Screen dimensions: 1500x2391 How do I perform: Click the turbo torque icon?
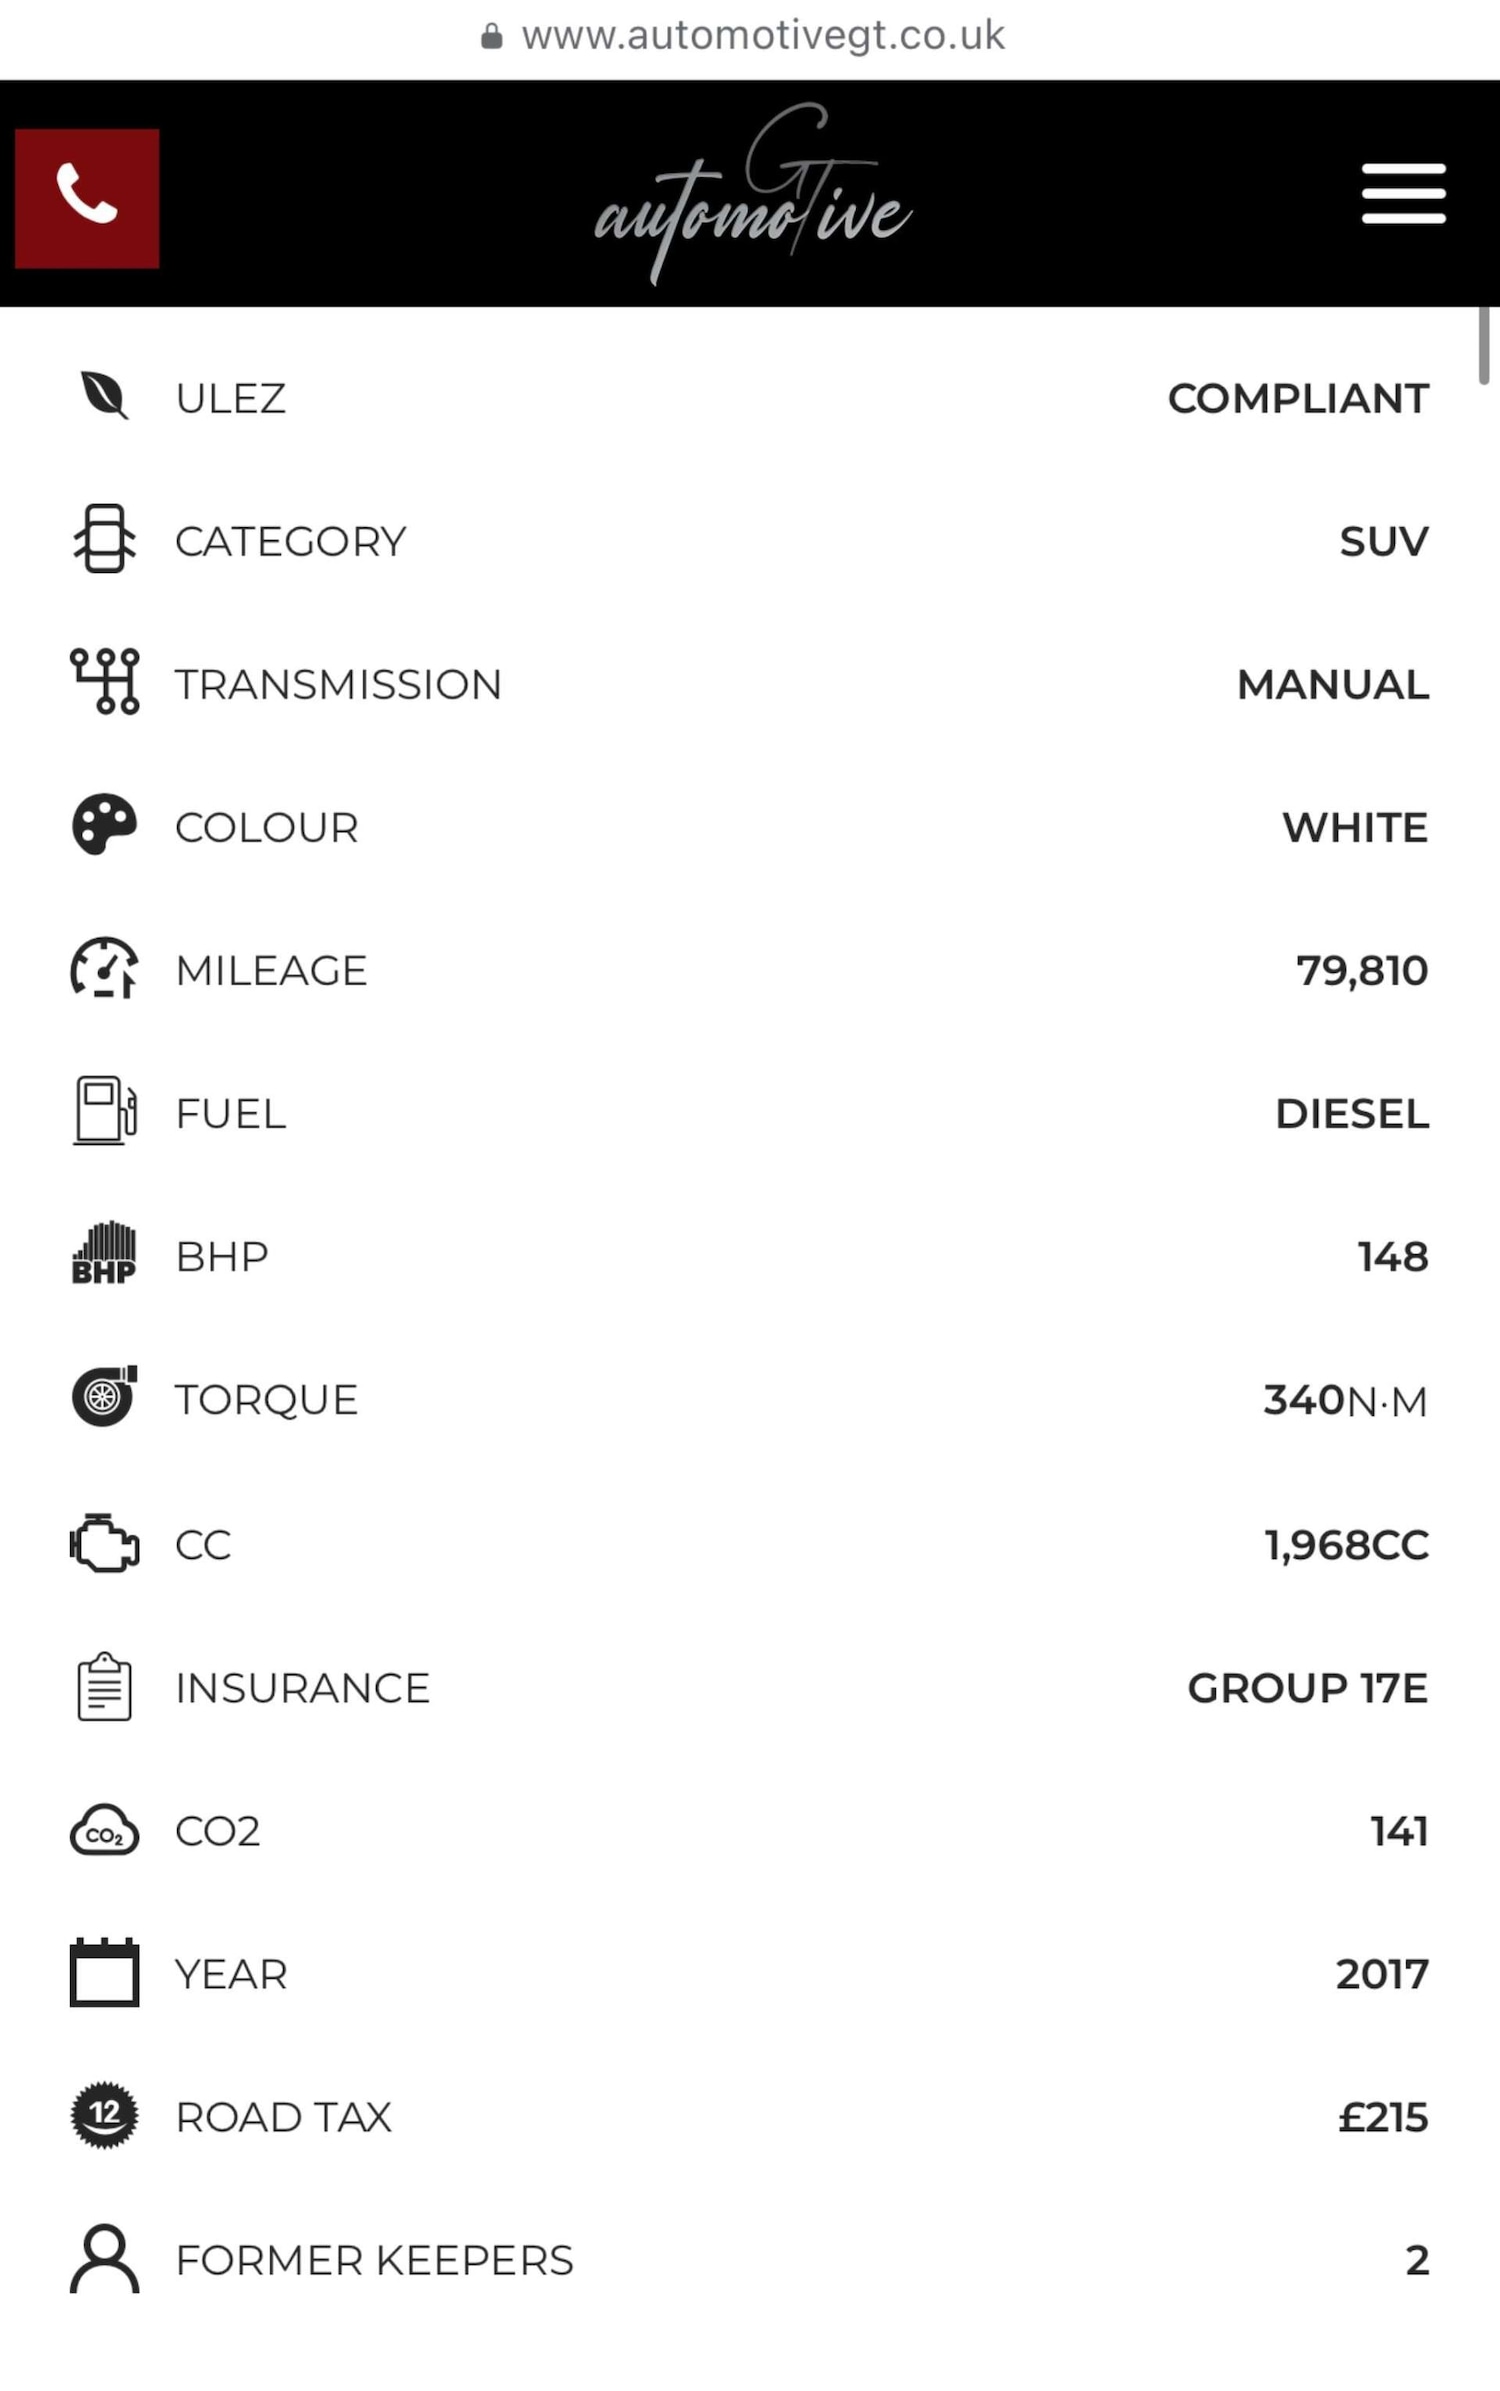pos(104,1397)
